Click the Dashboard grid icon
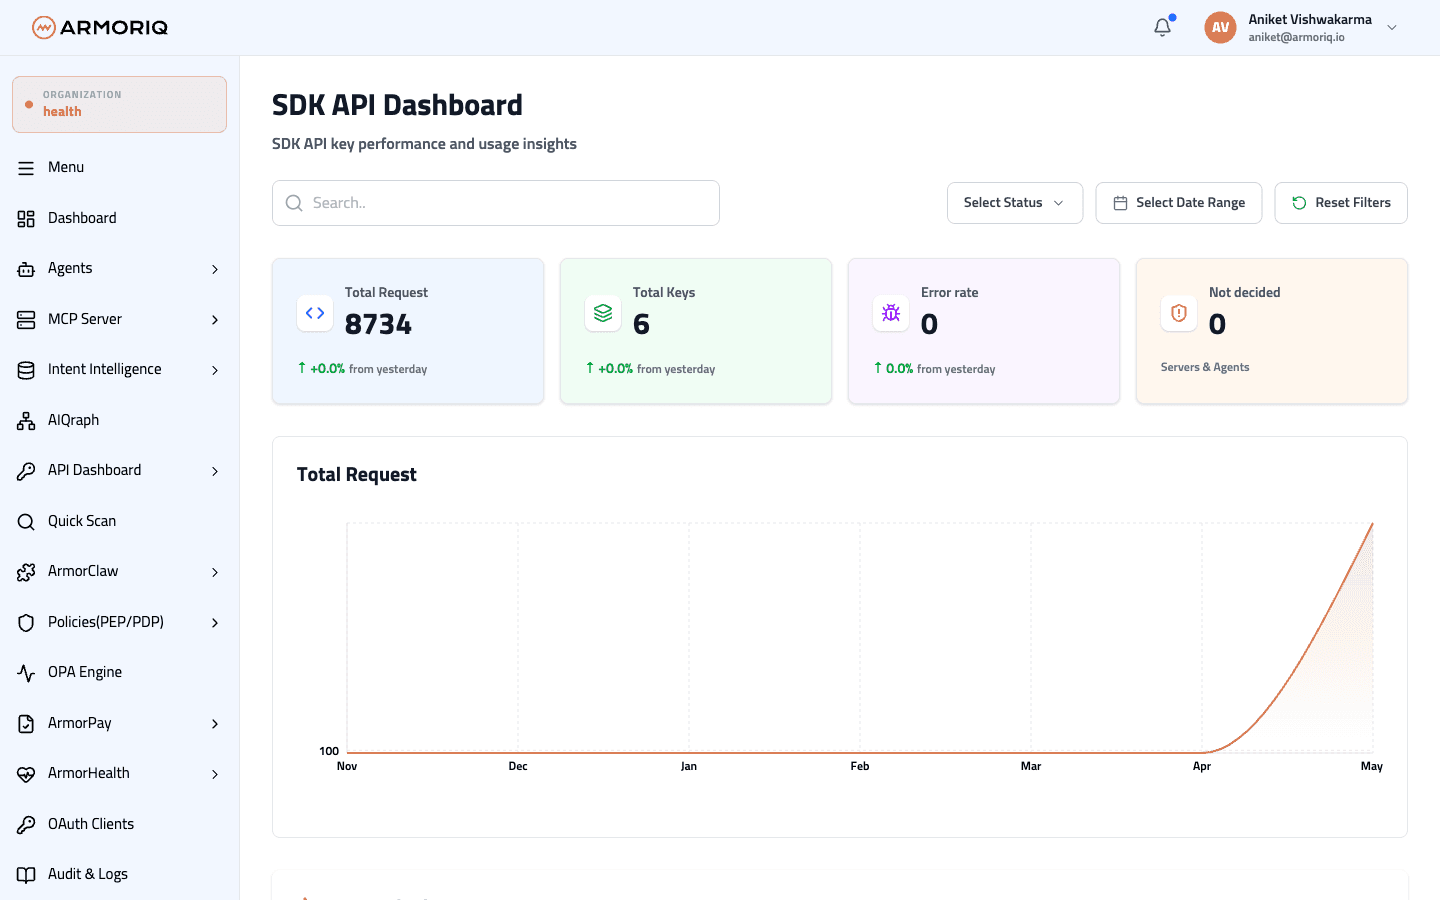This screenshot has height=900, width=1440. (x=26, y=219)
